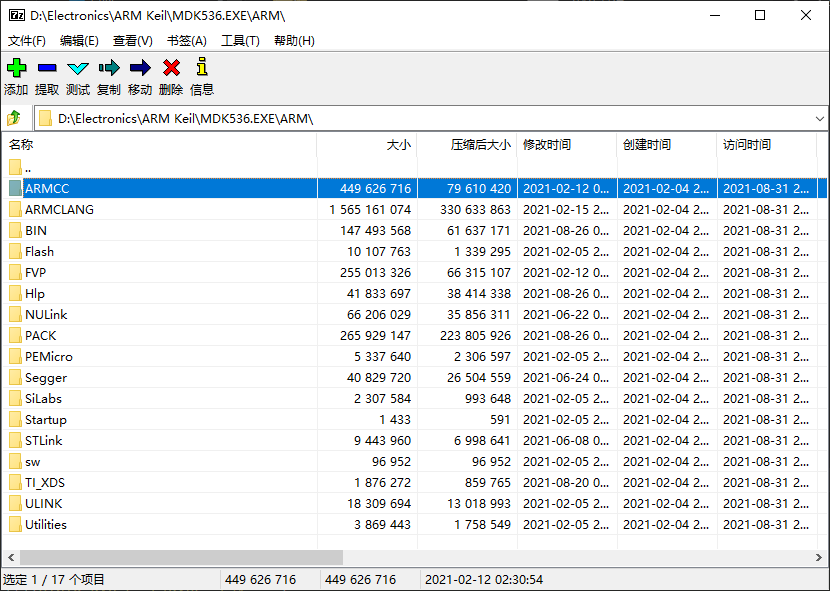The image size is (830, 591).
Task: Click PACK packed size 223 805 926
Action: [x=475, y=336]
